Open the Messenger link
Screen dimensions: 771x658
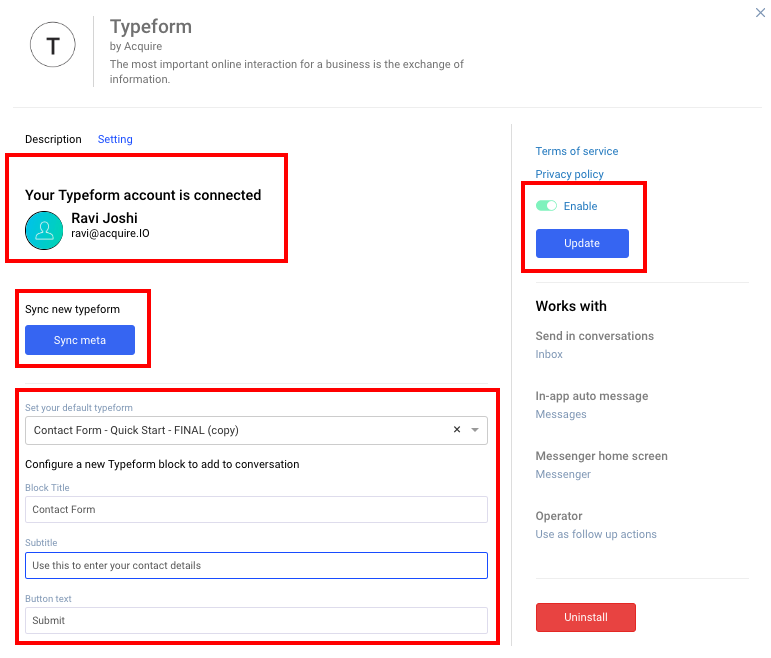[563, 474]
